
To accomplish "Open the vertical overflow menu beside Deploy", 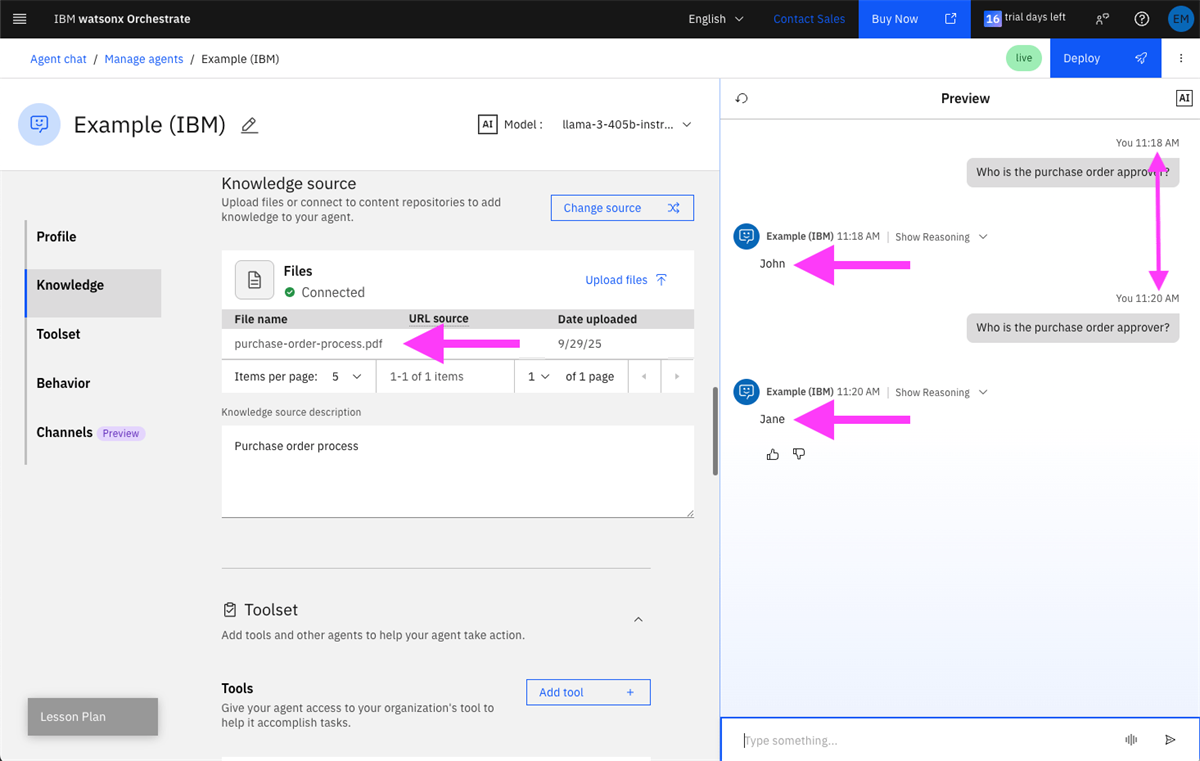I will 1181,58.
